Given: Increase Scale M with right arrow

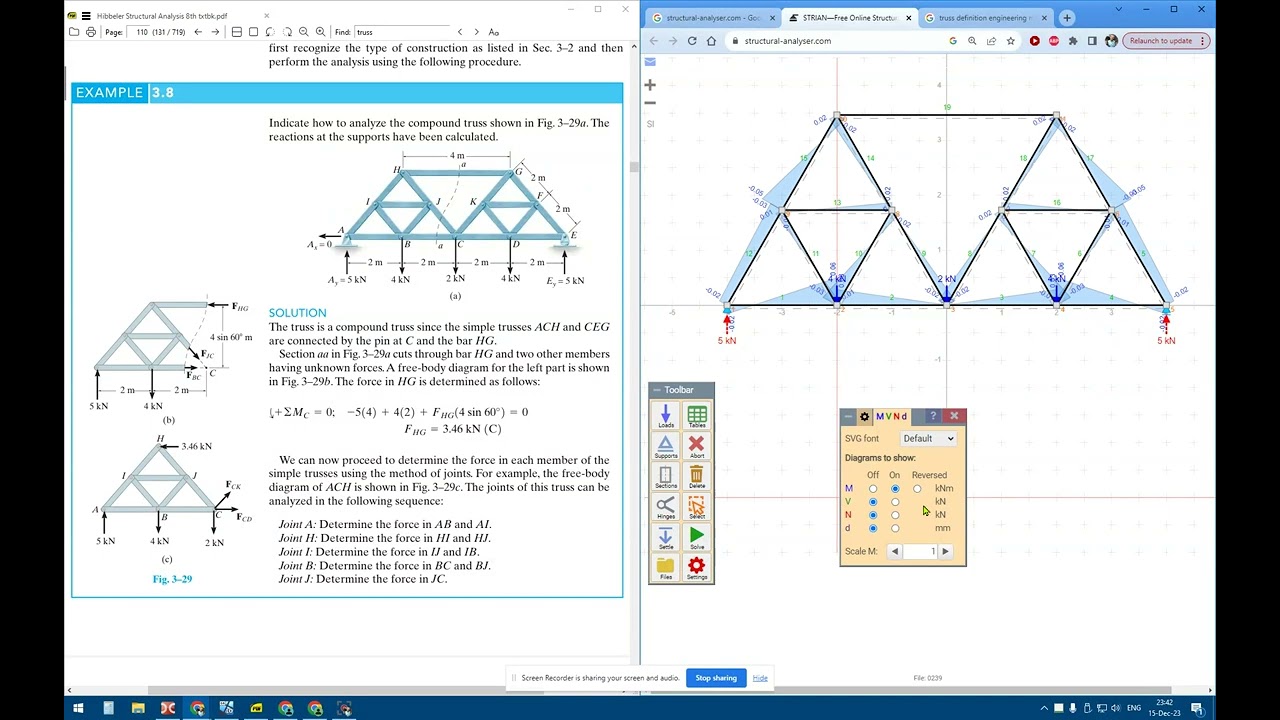Looking at the screenshot, I should tap(945, 551).
